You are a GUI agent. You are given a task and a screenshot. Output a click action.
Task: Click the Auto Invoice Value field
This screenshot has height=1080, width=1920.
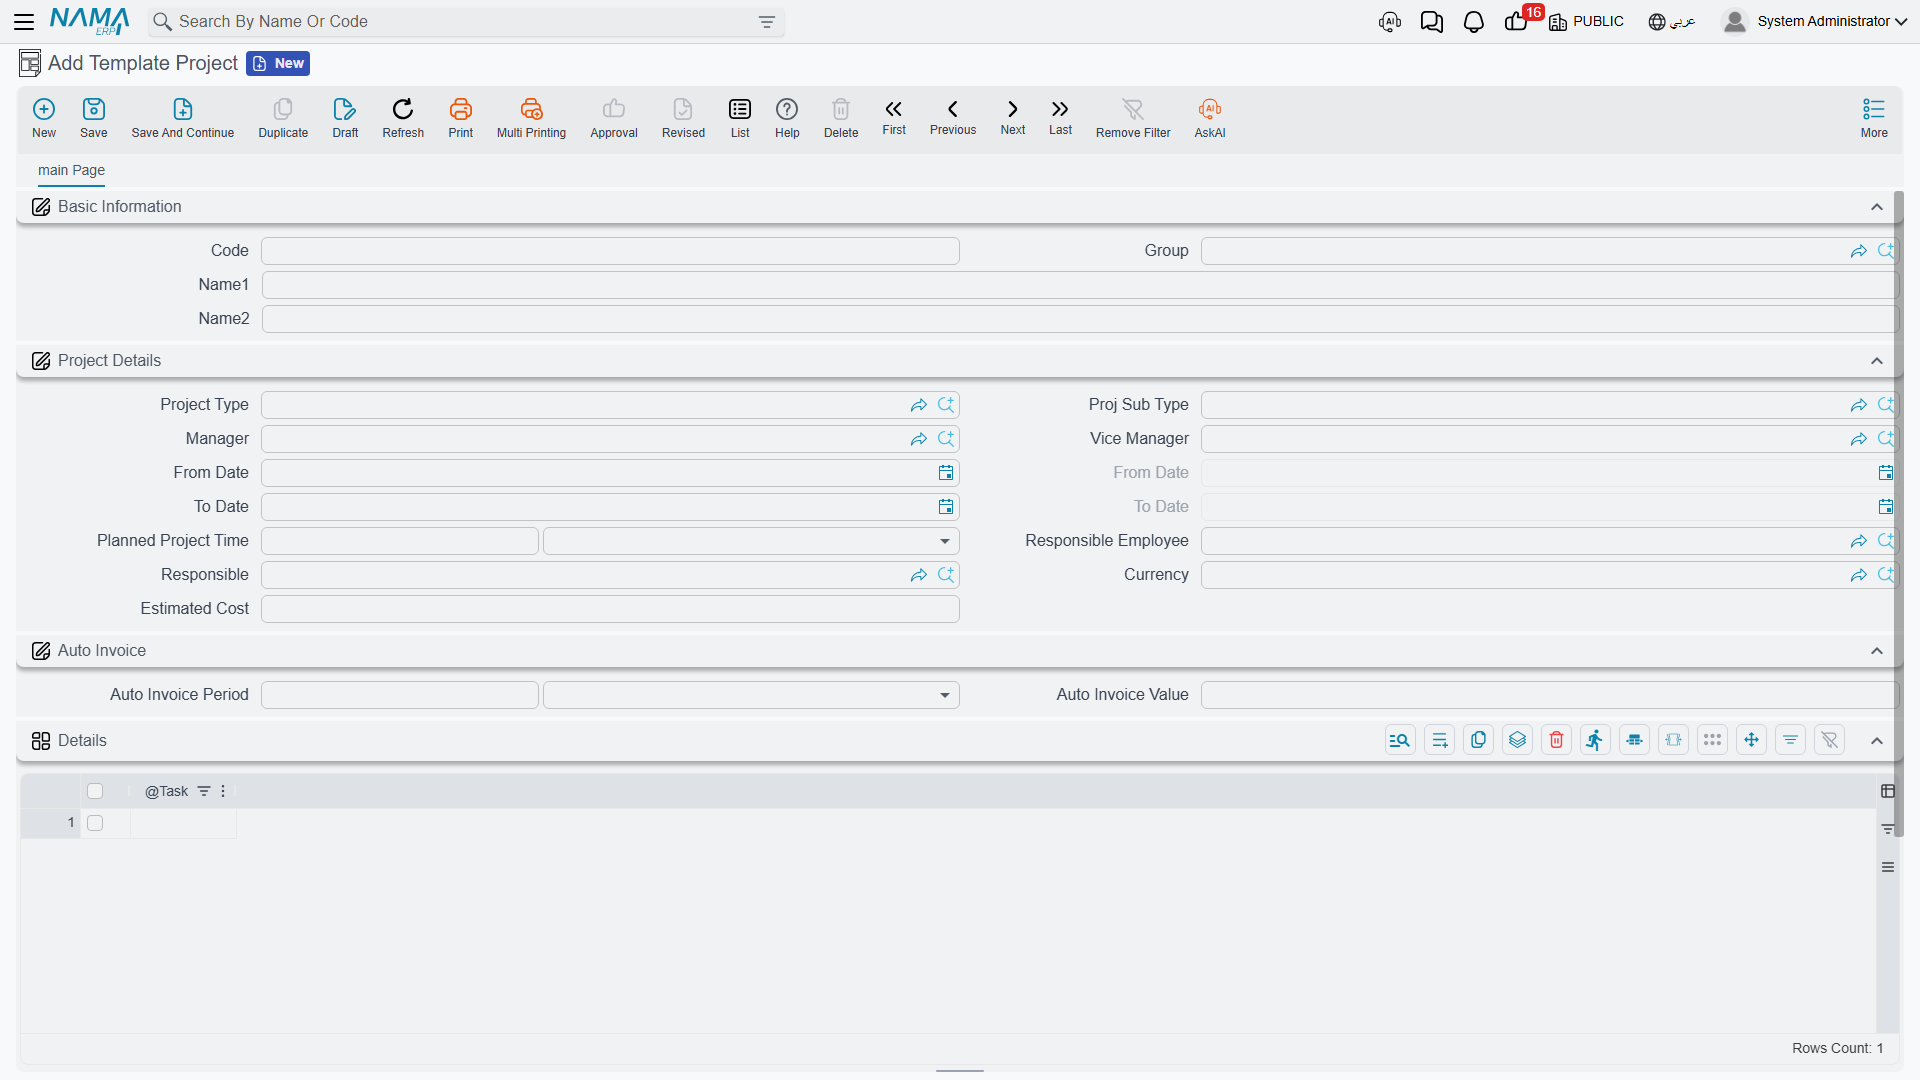(1550, 695)
